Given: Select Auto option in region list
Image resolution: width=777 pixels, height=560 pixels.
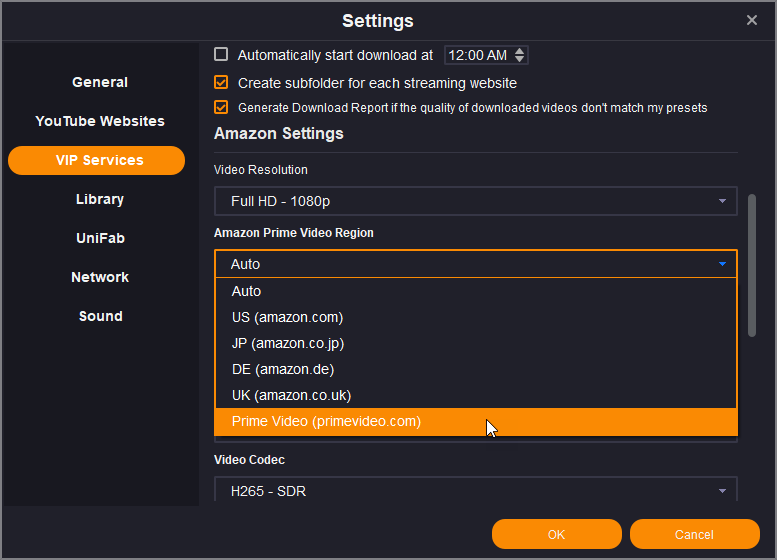Looking at the screenshot, I should coord(246,291).
